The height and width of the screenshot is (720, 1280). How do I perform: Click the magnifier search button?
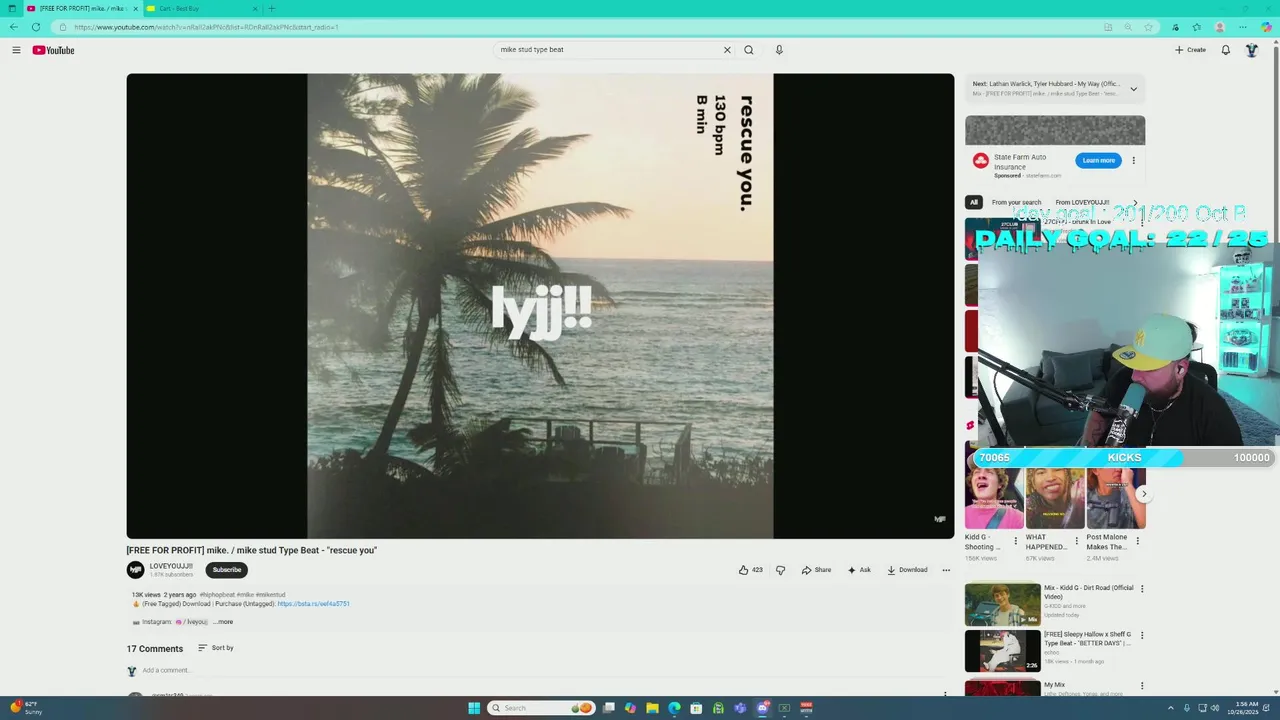coord(748,50)
